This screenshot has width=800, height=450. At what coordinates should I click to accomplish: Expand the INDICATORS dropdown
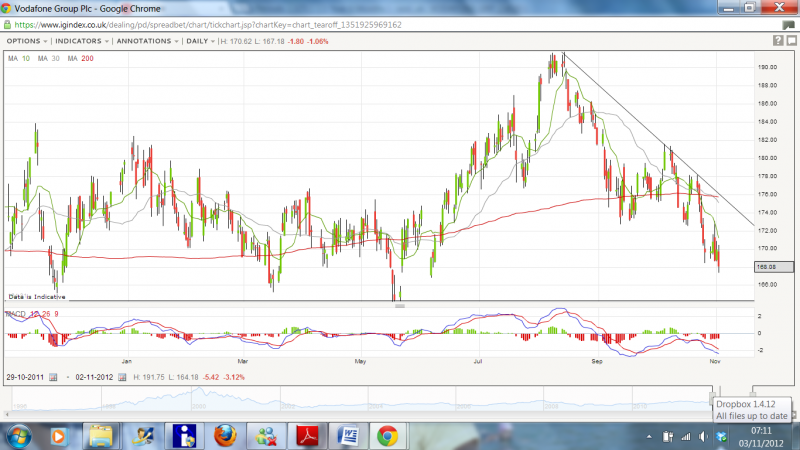point(80,41)
